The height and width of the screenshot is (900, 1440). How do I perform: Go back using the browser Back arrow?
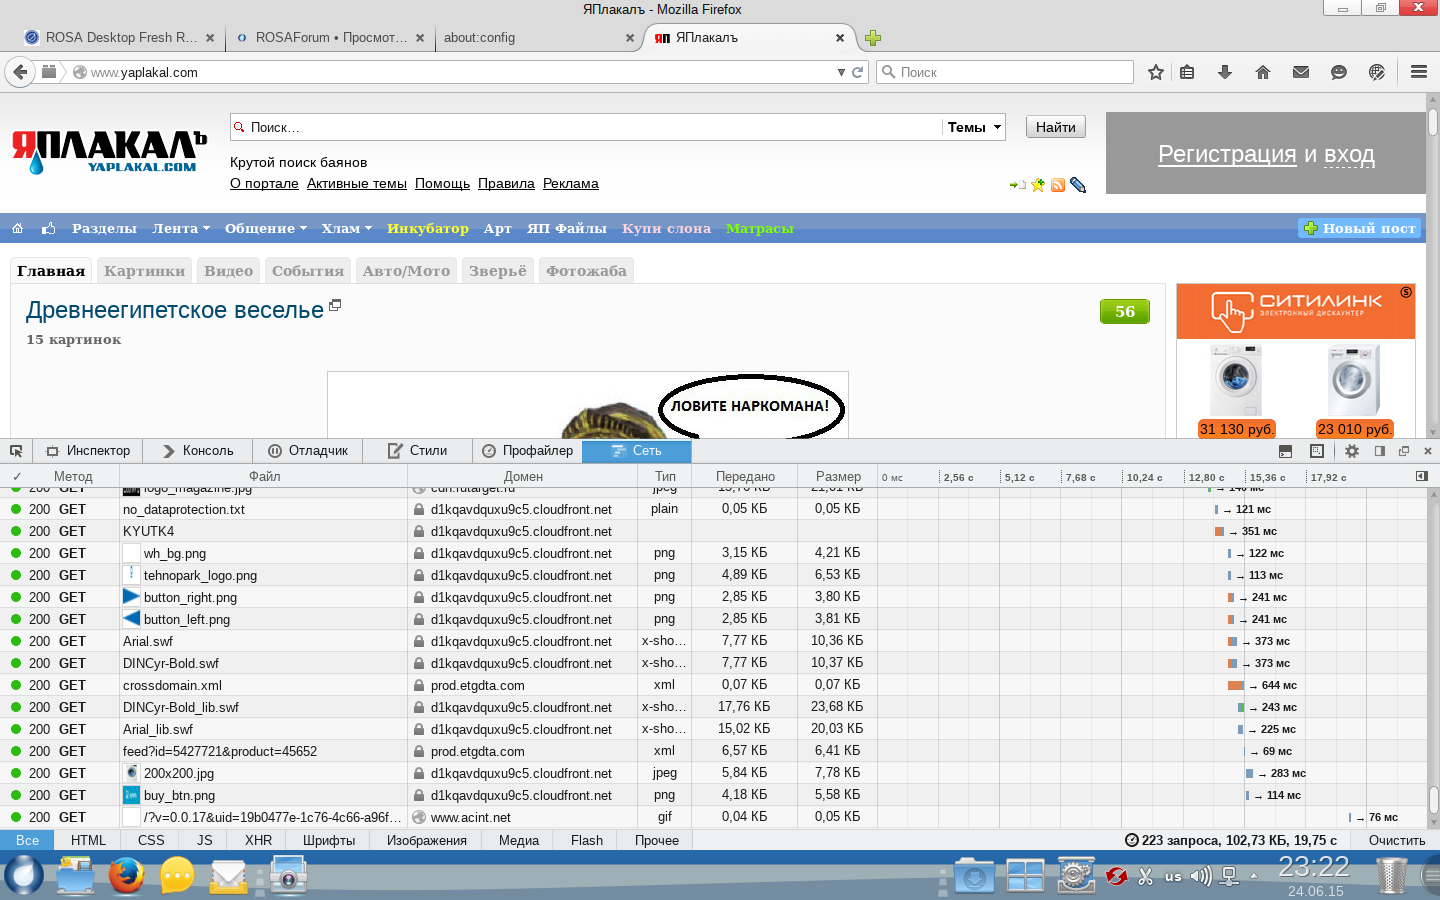(x=20, y=72)
